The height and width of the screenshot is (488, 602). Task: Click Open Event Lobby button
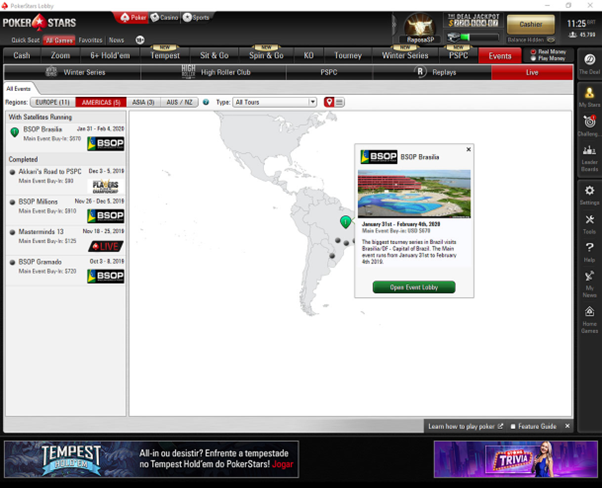click(414, 287)
